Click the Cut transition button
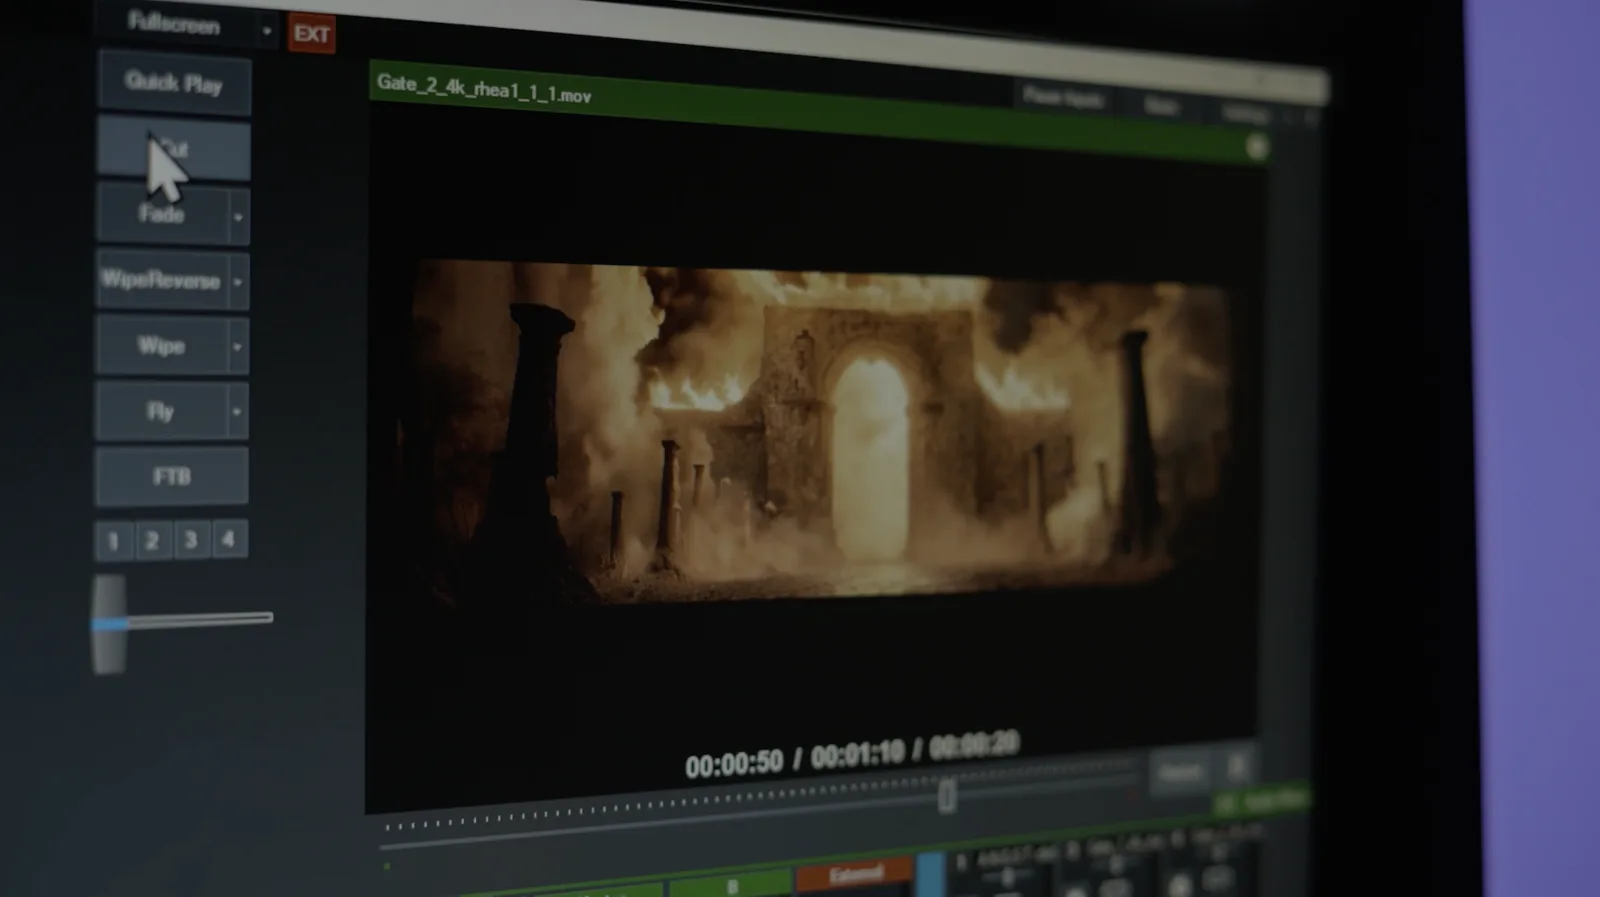 click(x=173, y=150)
